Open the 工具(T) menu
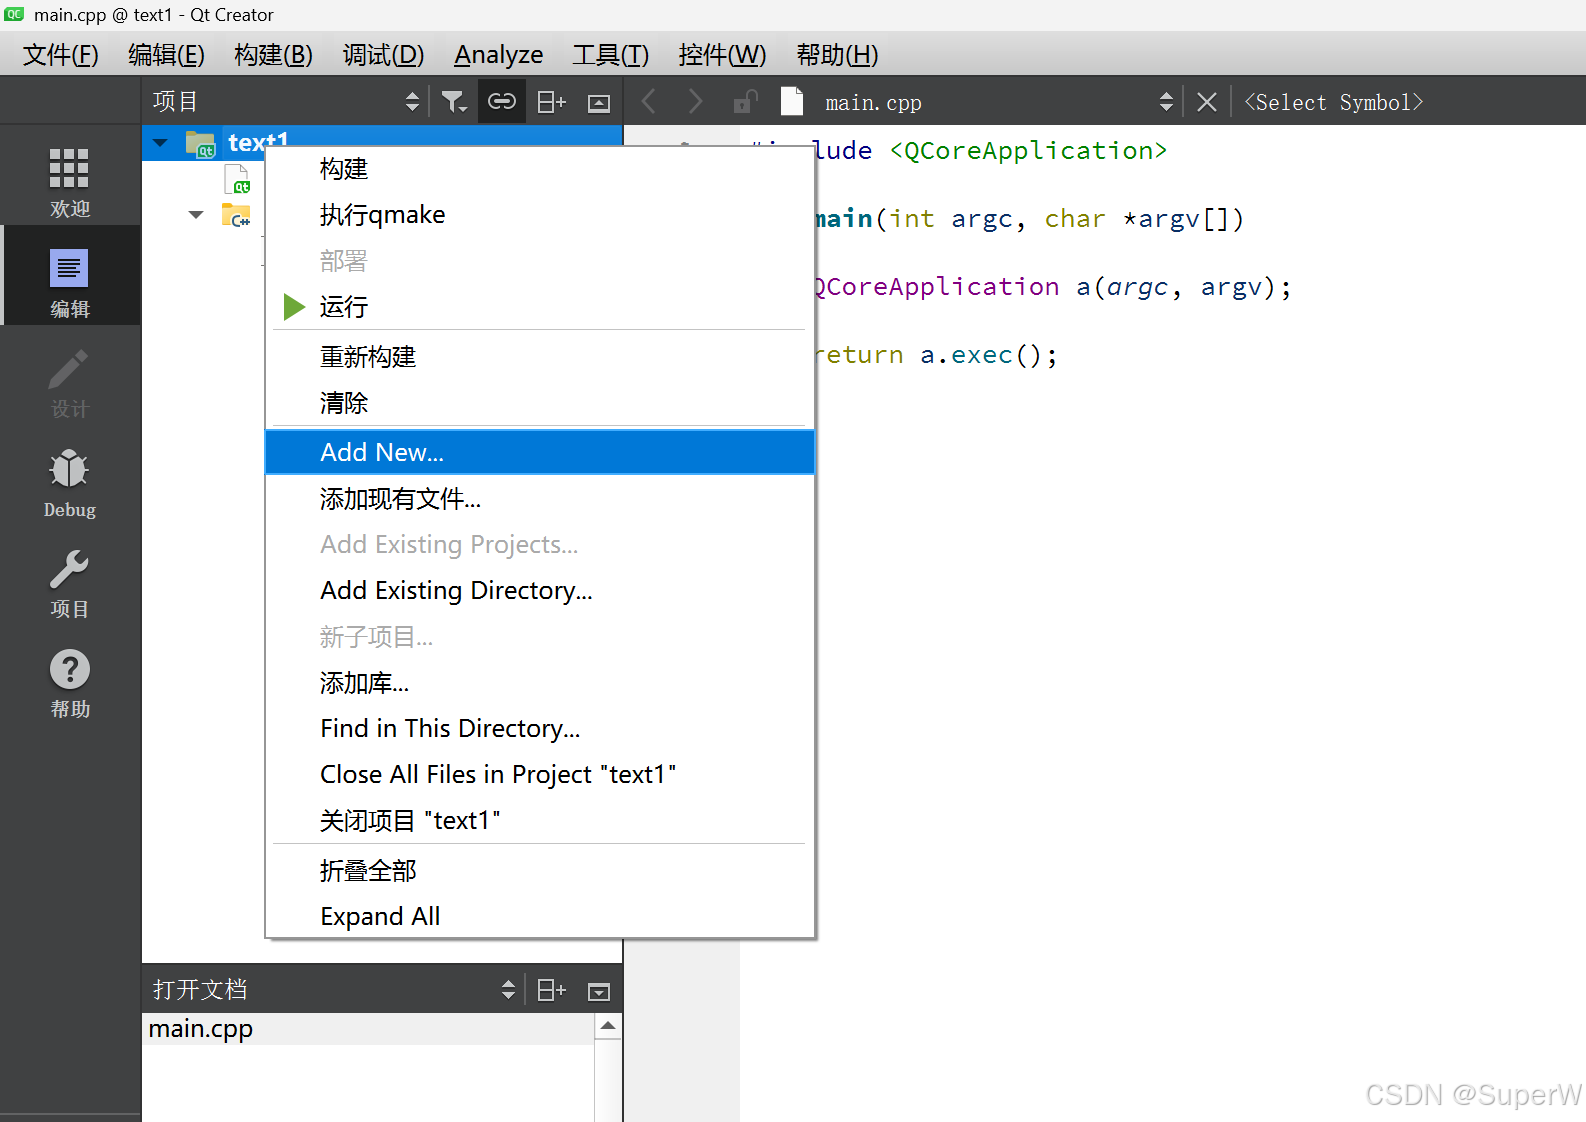This screenshot has width=1586, height=1122. tap(611, 55)
